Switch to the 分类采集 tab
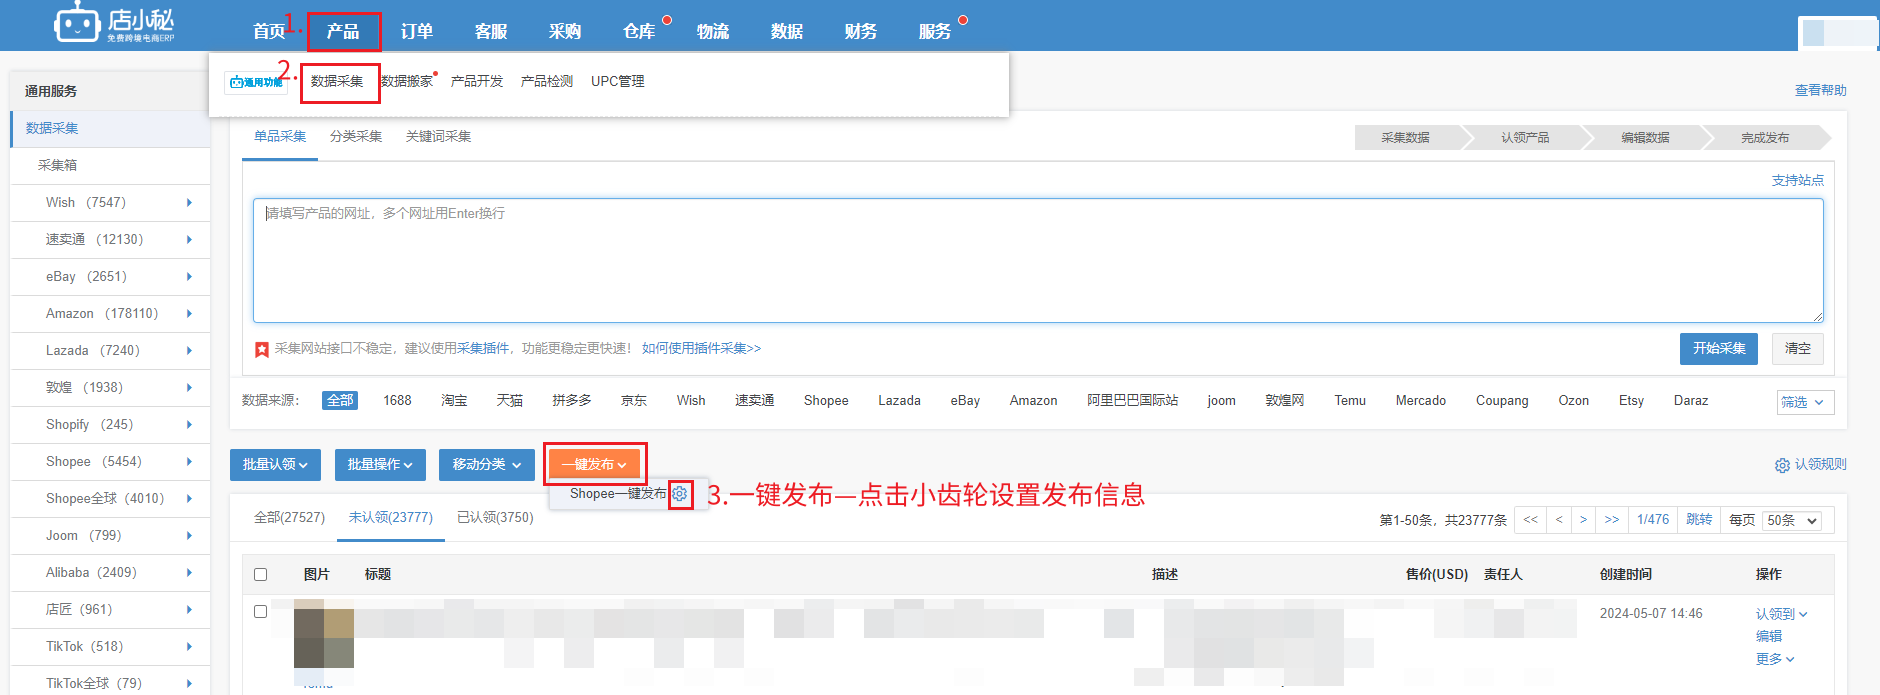Viewport: 1880px width, 695px height. tap(356, 137)
